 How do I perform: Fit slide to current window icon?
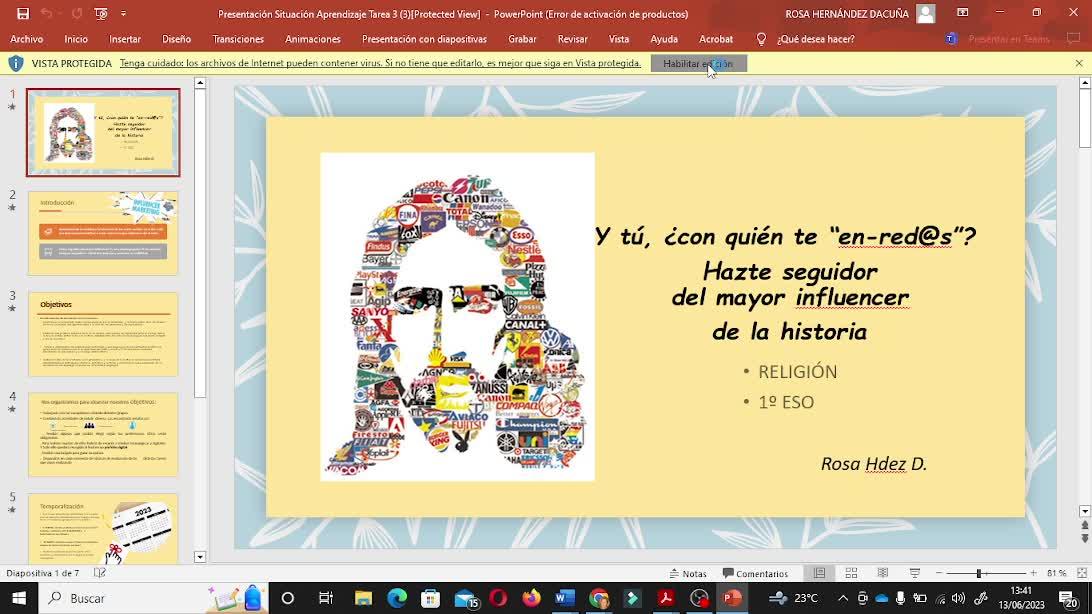point(1079,573)
